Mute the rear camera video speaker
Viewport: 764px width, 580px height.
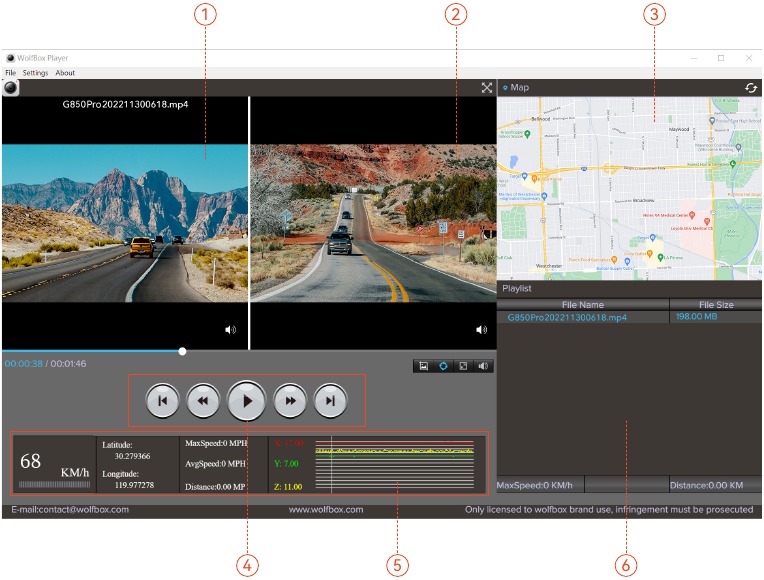(481, 330)
